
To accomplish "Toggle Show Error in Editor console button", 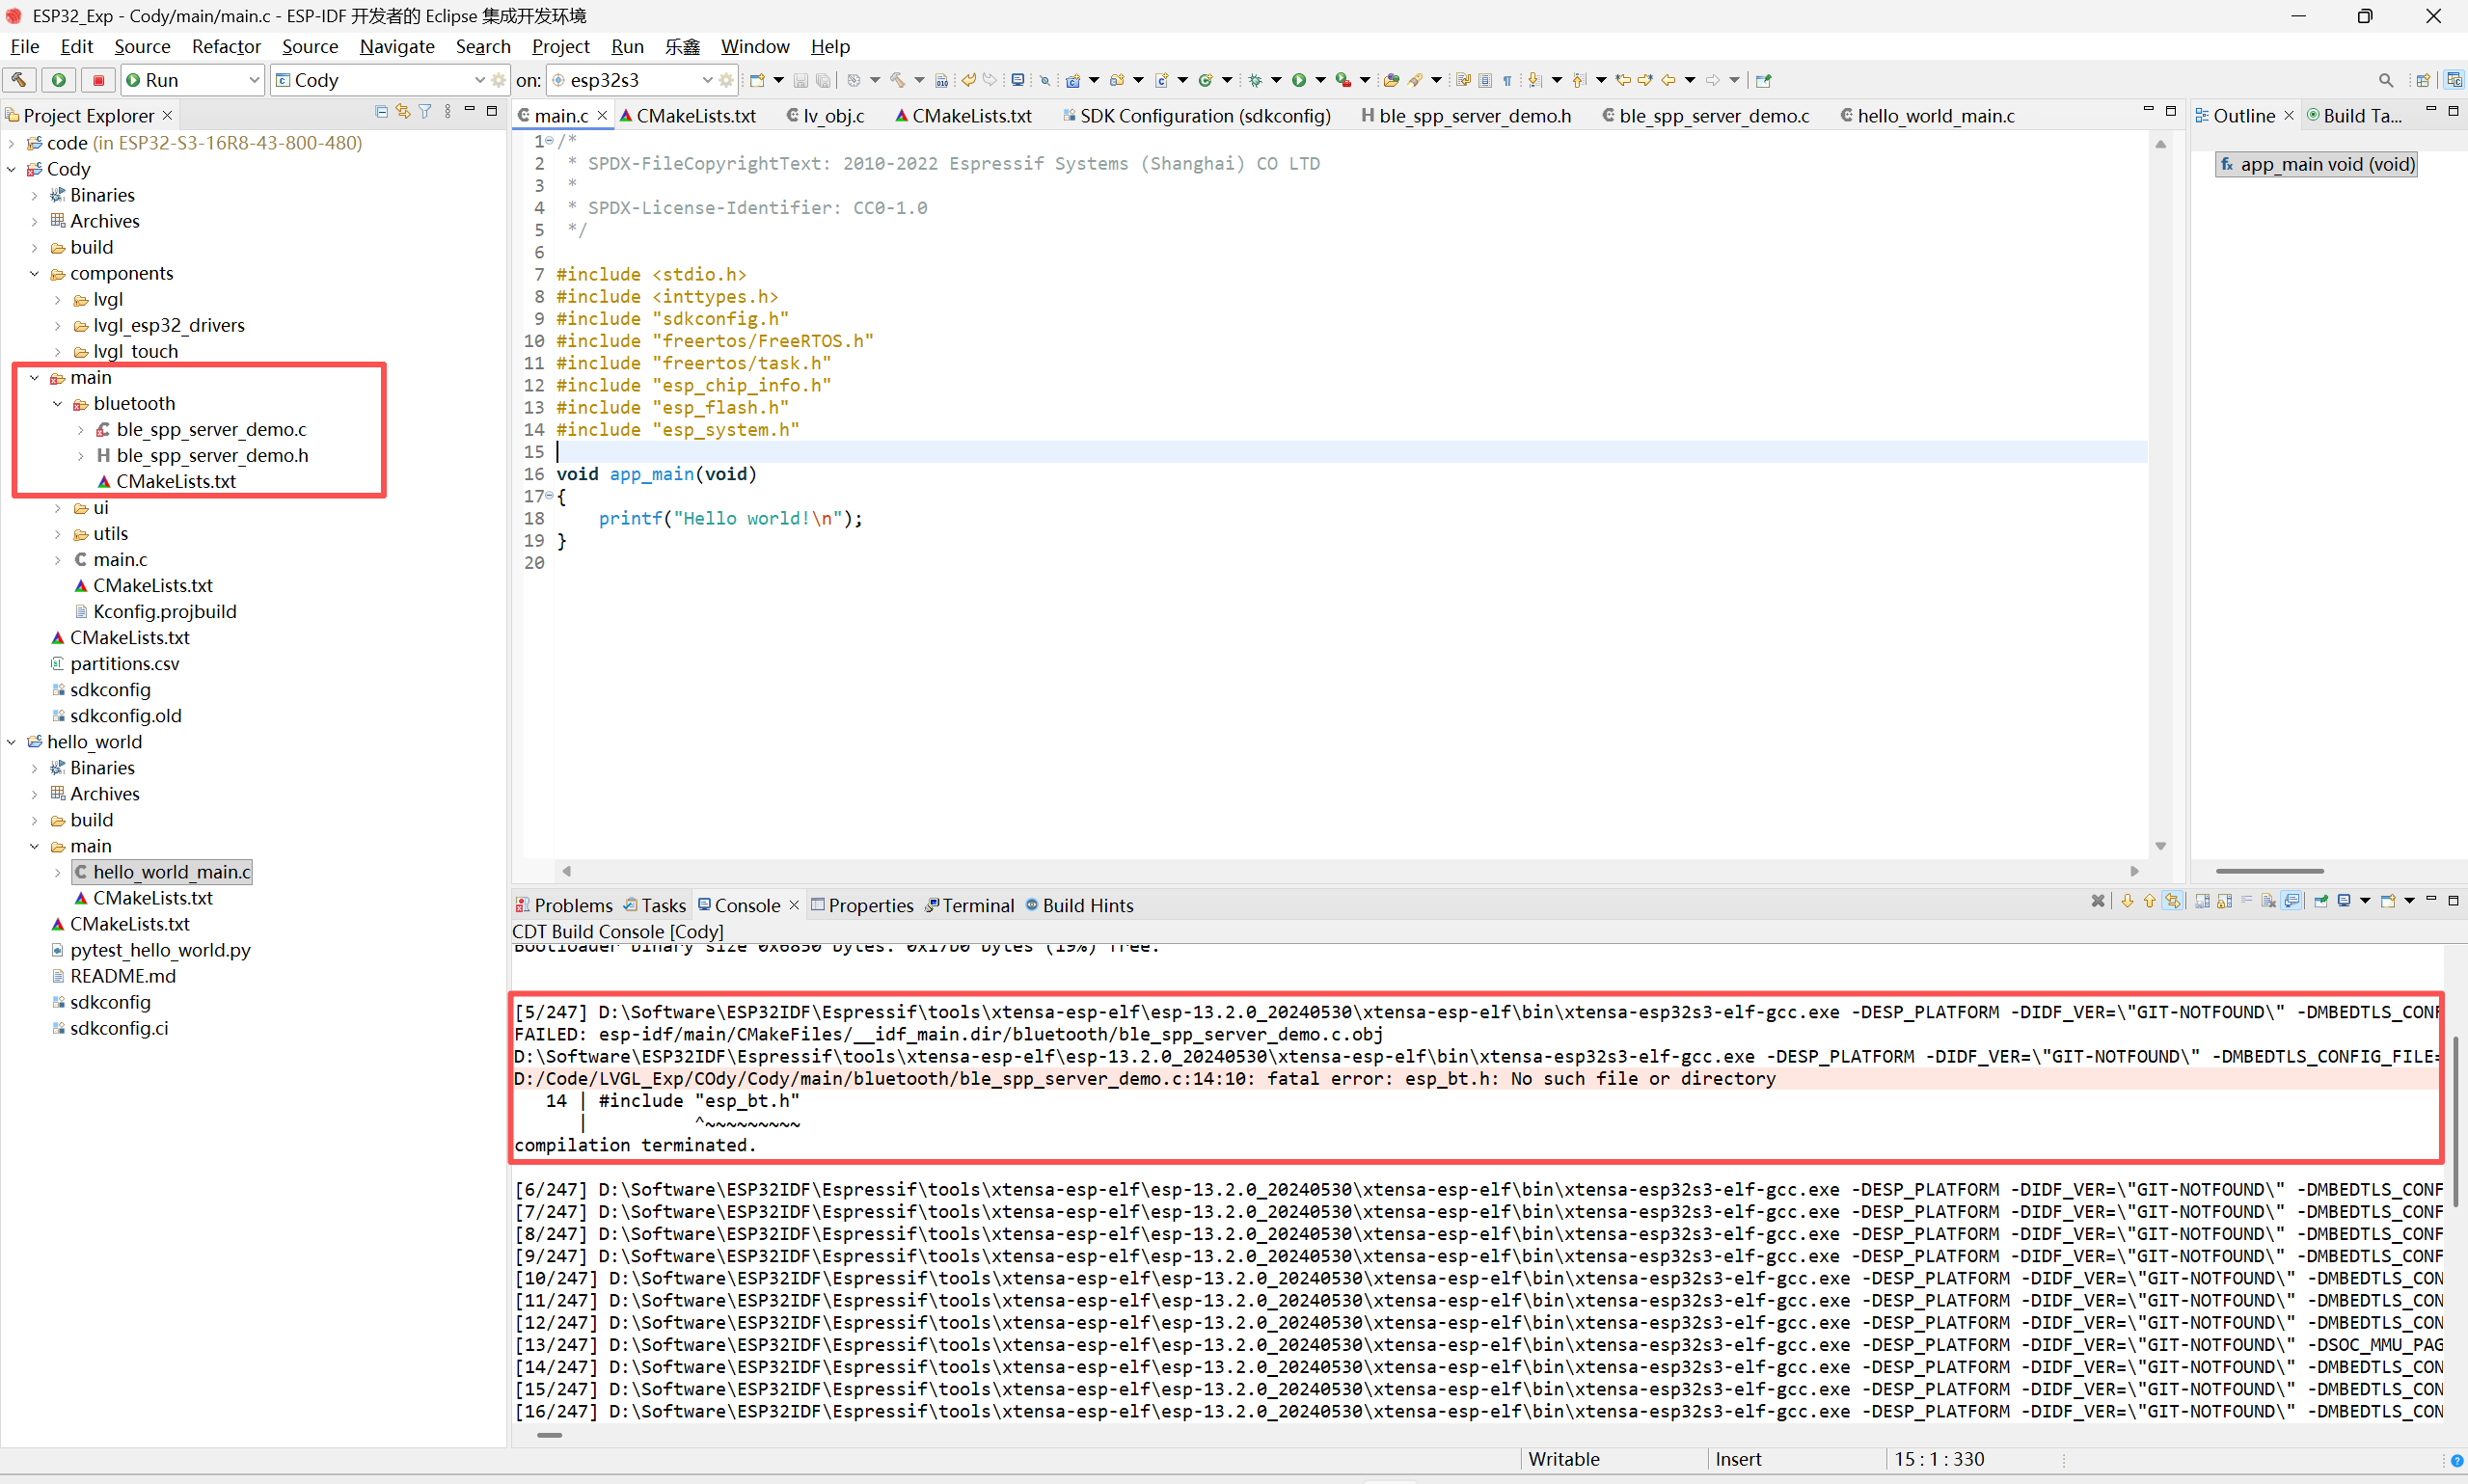I will point(2172,901).
